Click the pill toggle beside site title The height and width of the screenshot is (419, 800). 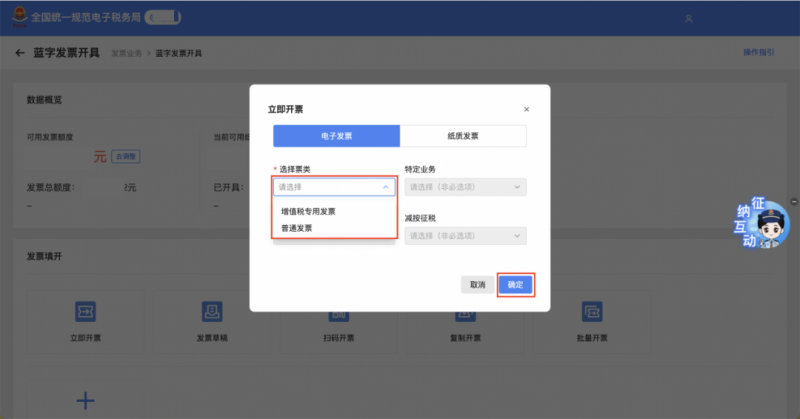click(163, 17)
